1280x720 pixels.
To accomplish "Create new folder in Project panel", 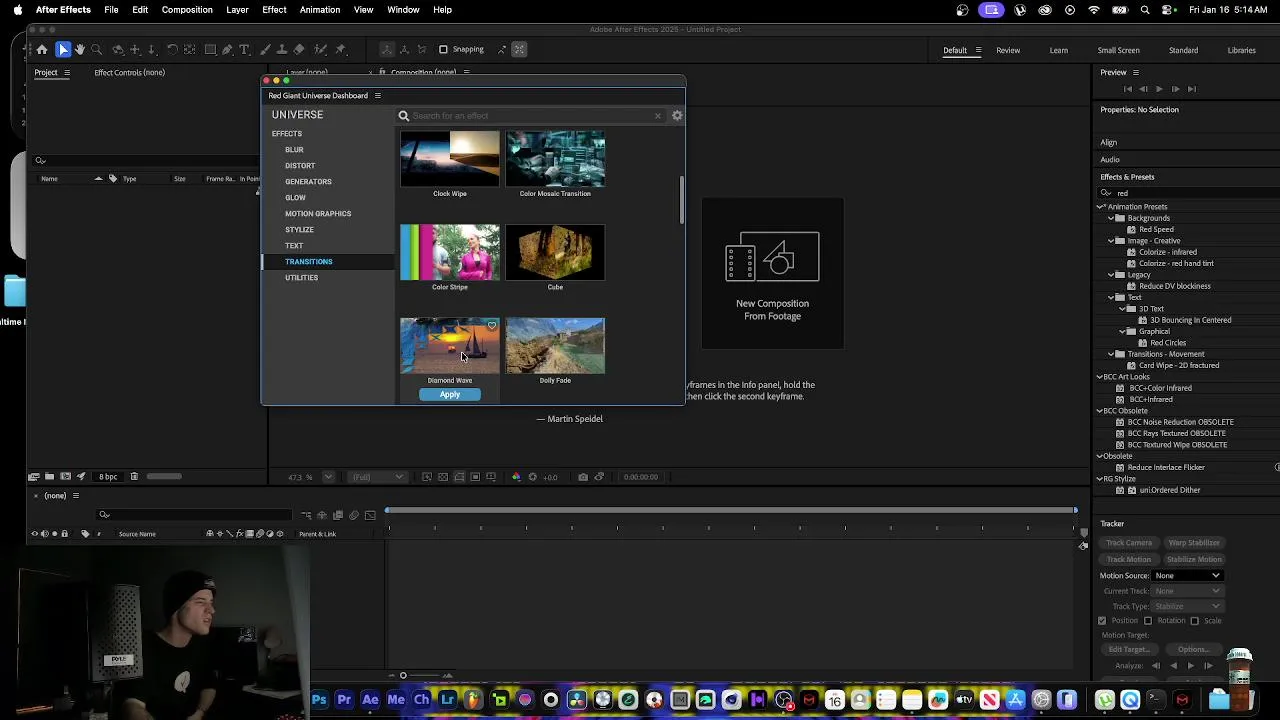I will (49, 477).
